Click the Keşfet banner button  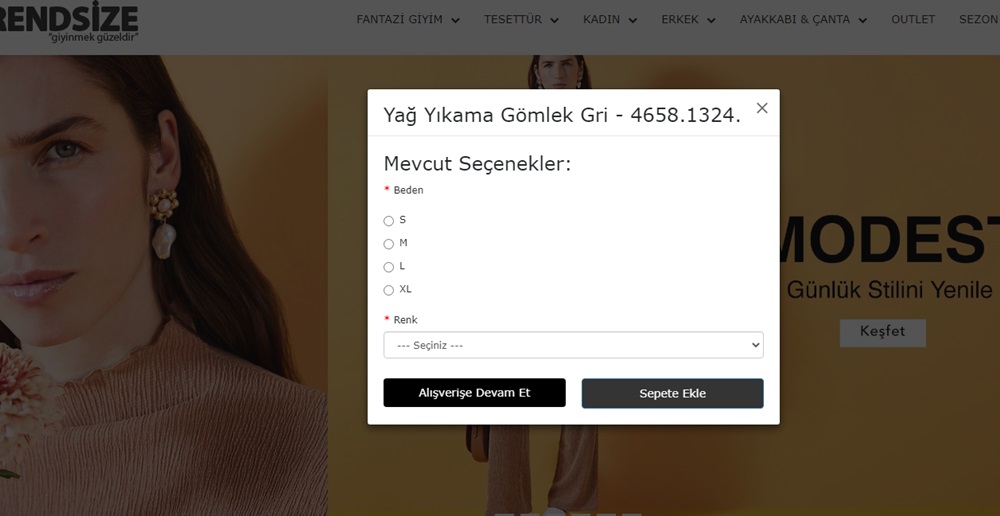point(882,333)
